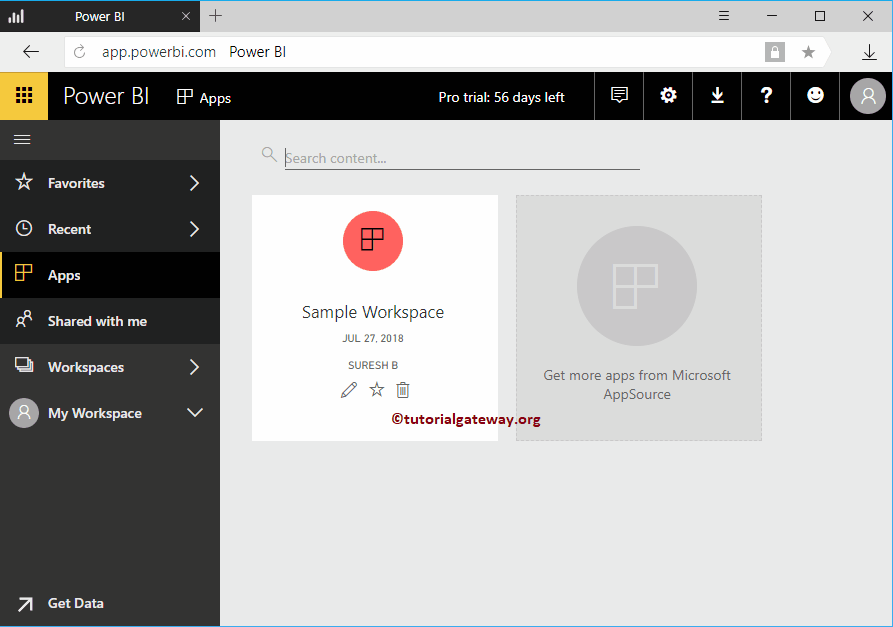
Task: Expand the Recent flyout chevron
Action: 194,229
